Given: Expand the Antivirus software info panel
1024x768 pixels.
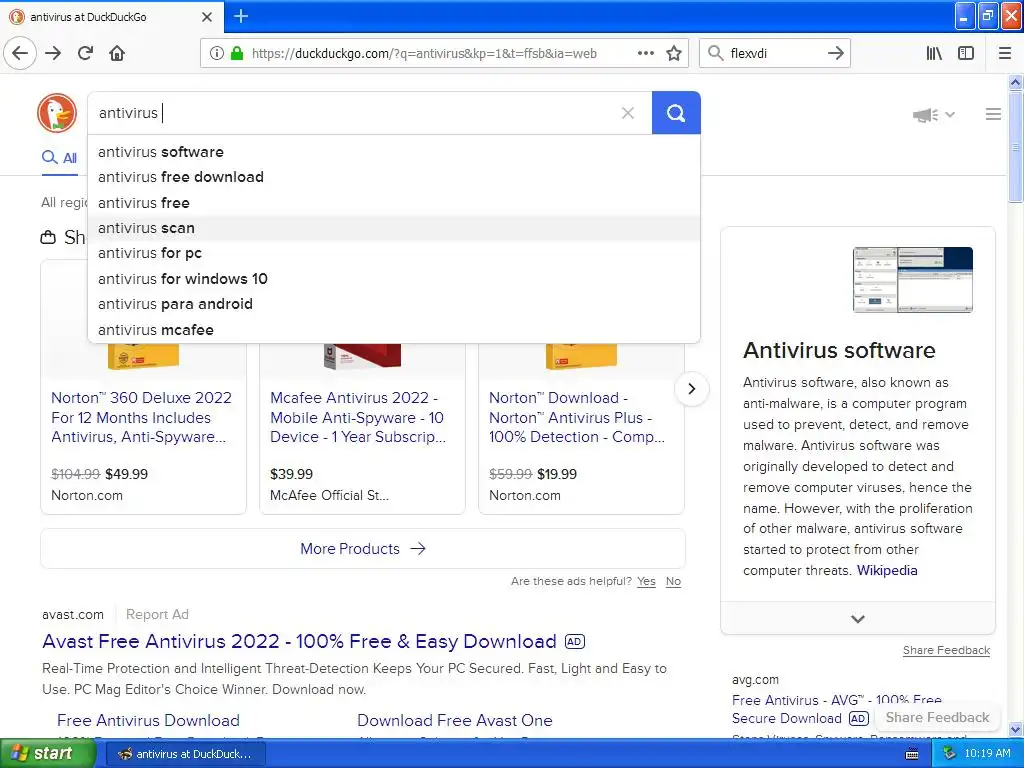Looking at the screenshot, I should tap(857, 618).
